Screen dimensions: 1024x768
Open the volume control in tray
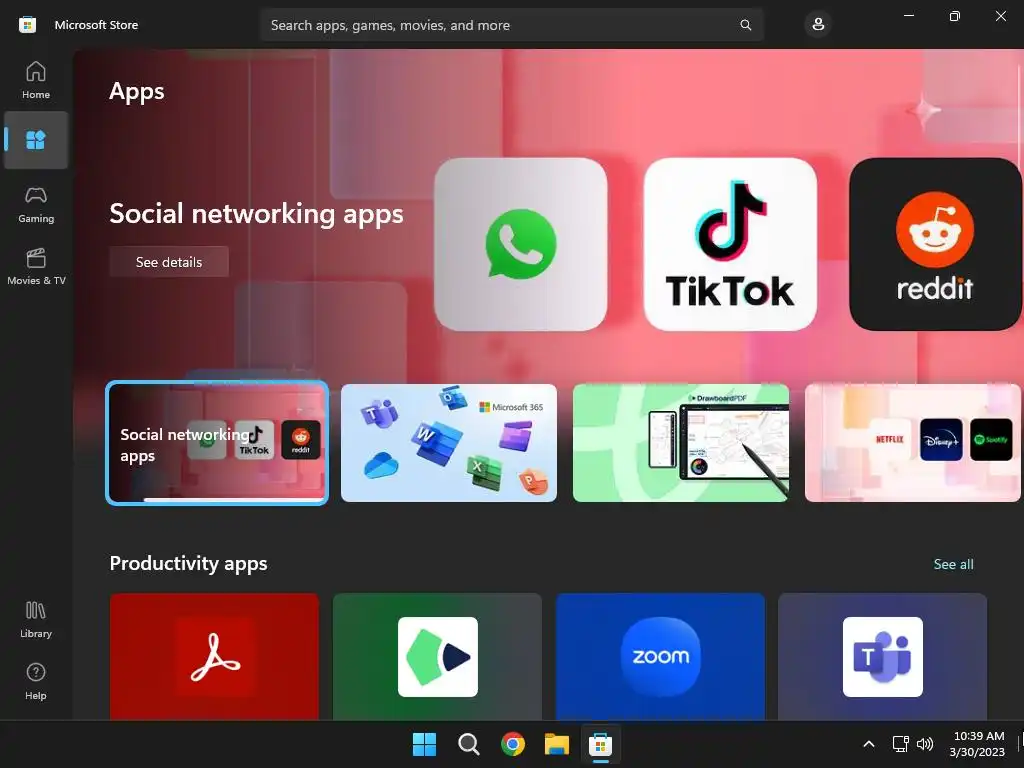click(x=925, y=744)
